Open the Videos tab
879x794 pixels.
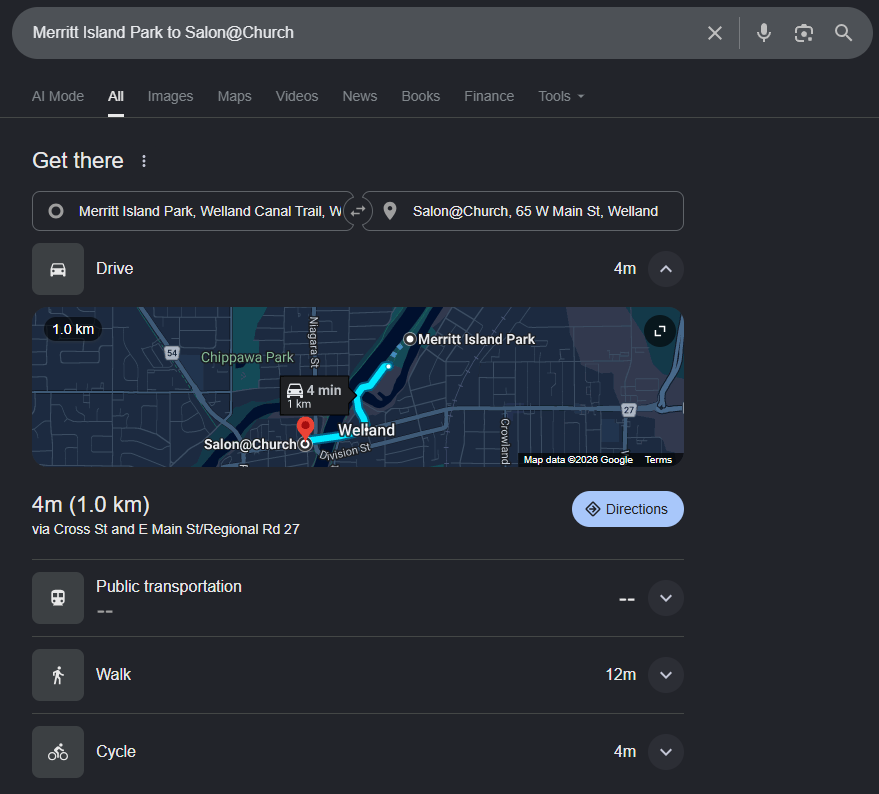(297, 96)
